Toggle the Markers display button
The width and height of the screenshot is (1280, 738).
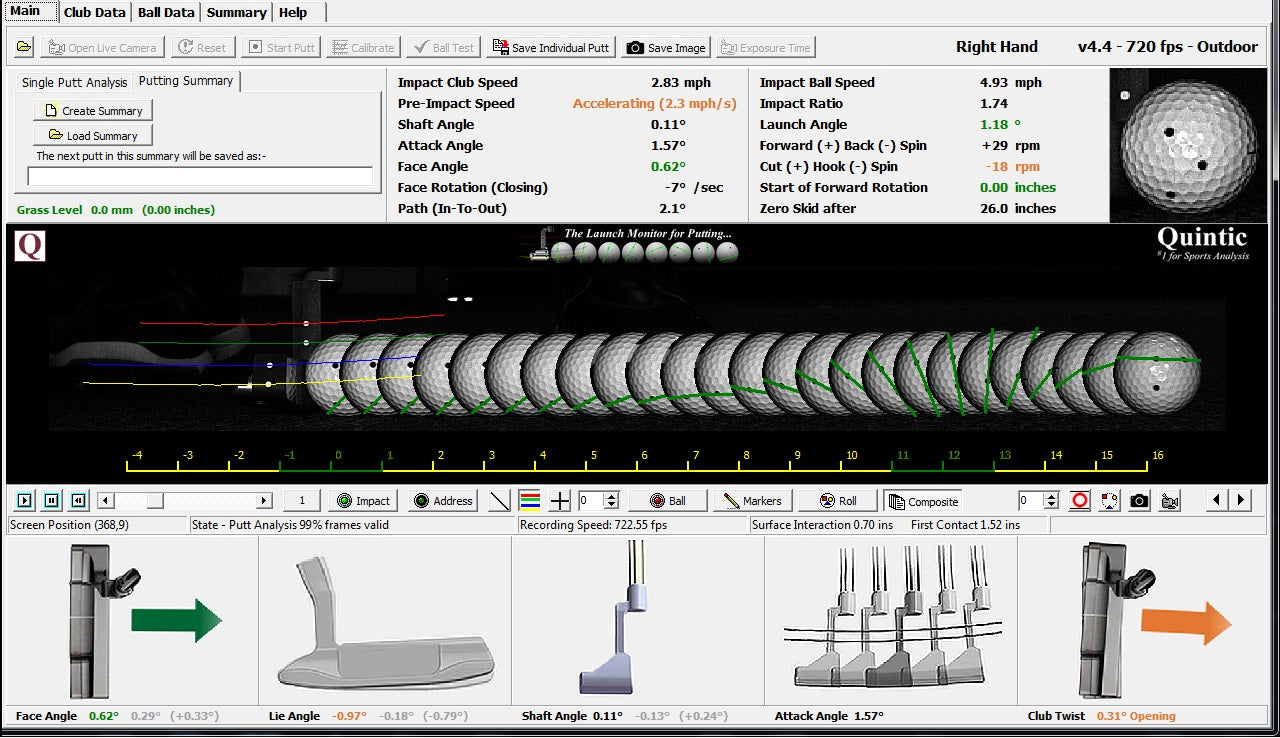pyautogui.click(x=753, y=501)
